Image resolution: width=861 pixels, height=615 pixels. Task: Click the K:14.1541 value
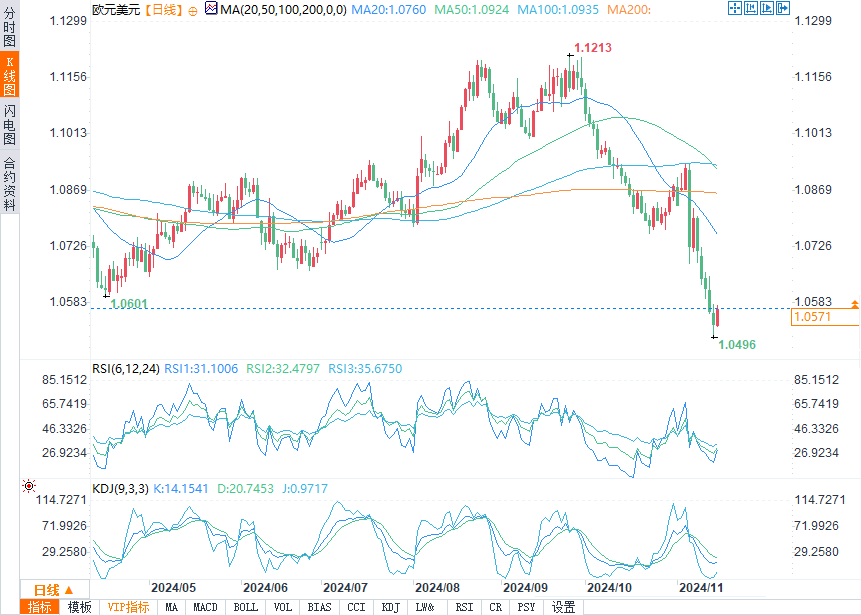click(181, 488)
